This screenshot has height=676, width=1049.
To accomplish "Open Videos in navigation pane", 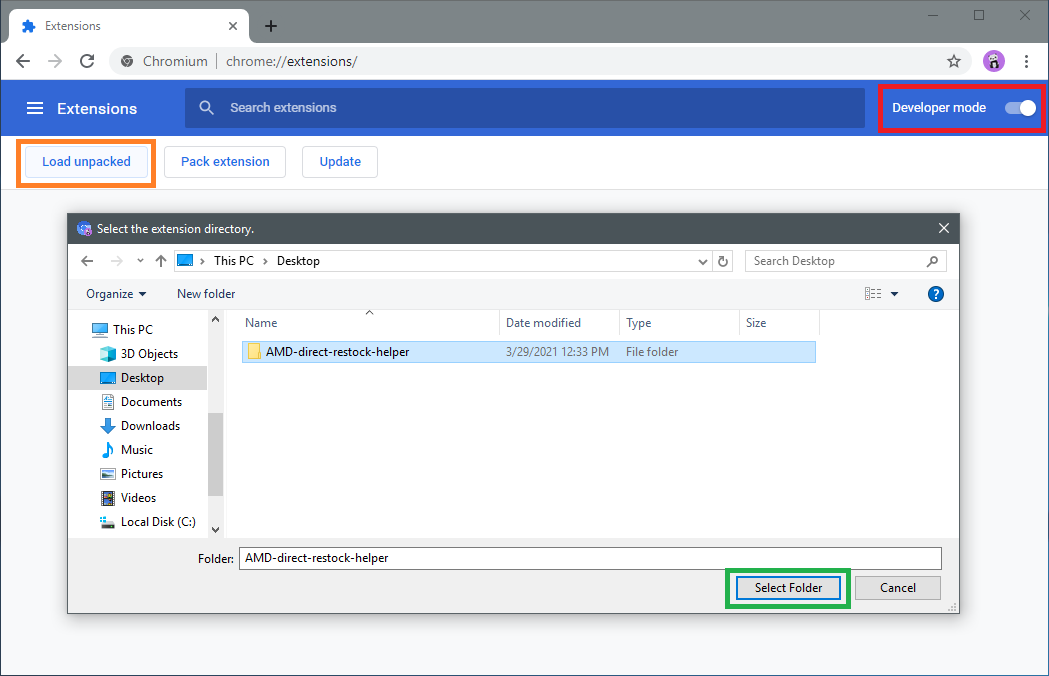I will 138,498.
